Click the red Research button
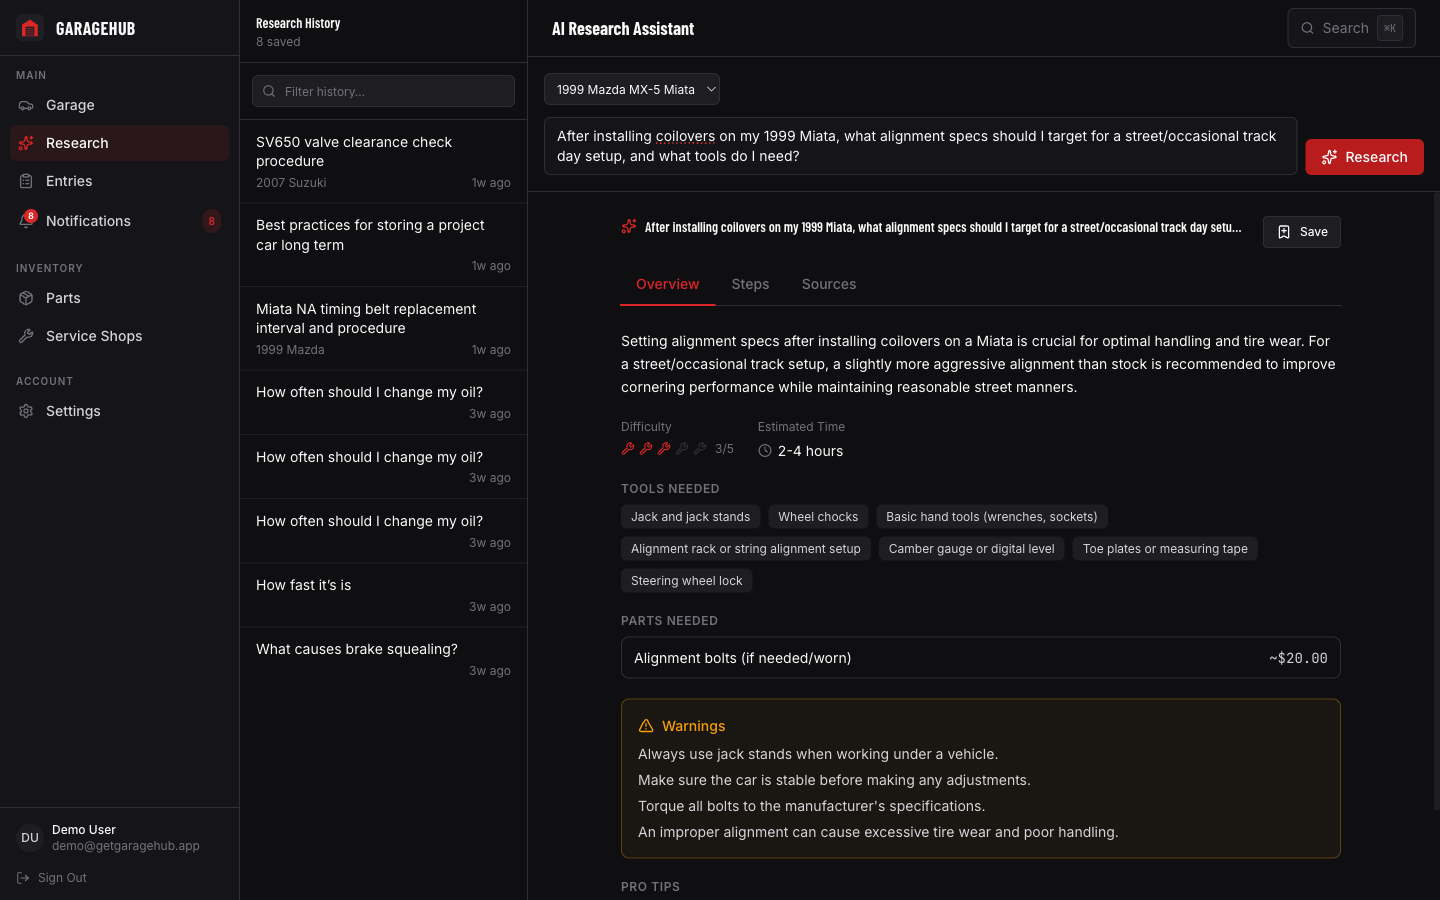The image size is (1440, 900). click(1364, 157)
